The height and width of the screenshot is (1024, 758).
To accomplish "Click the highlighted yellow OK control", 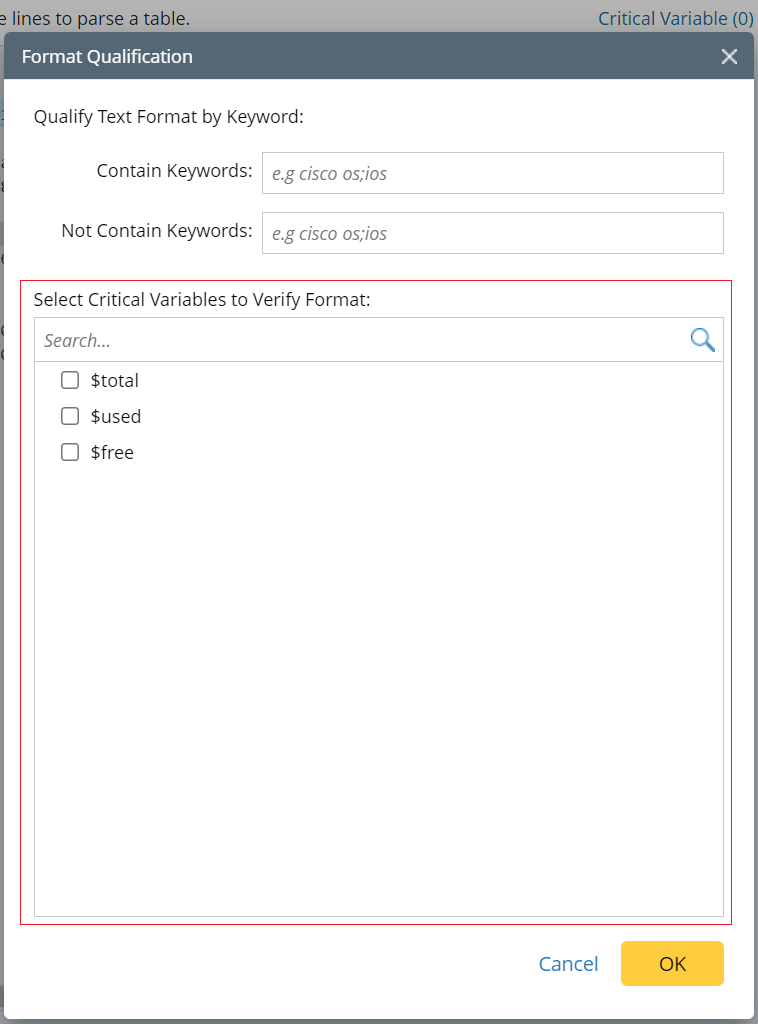I will [x=672, y=963].
